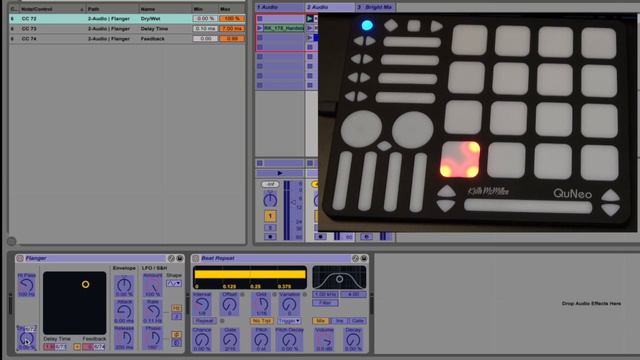Toggle the Beat Repeat device activator
Viewport: 640px width, 360px height.
(x=196, y=258)
